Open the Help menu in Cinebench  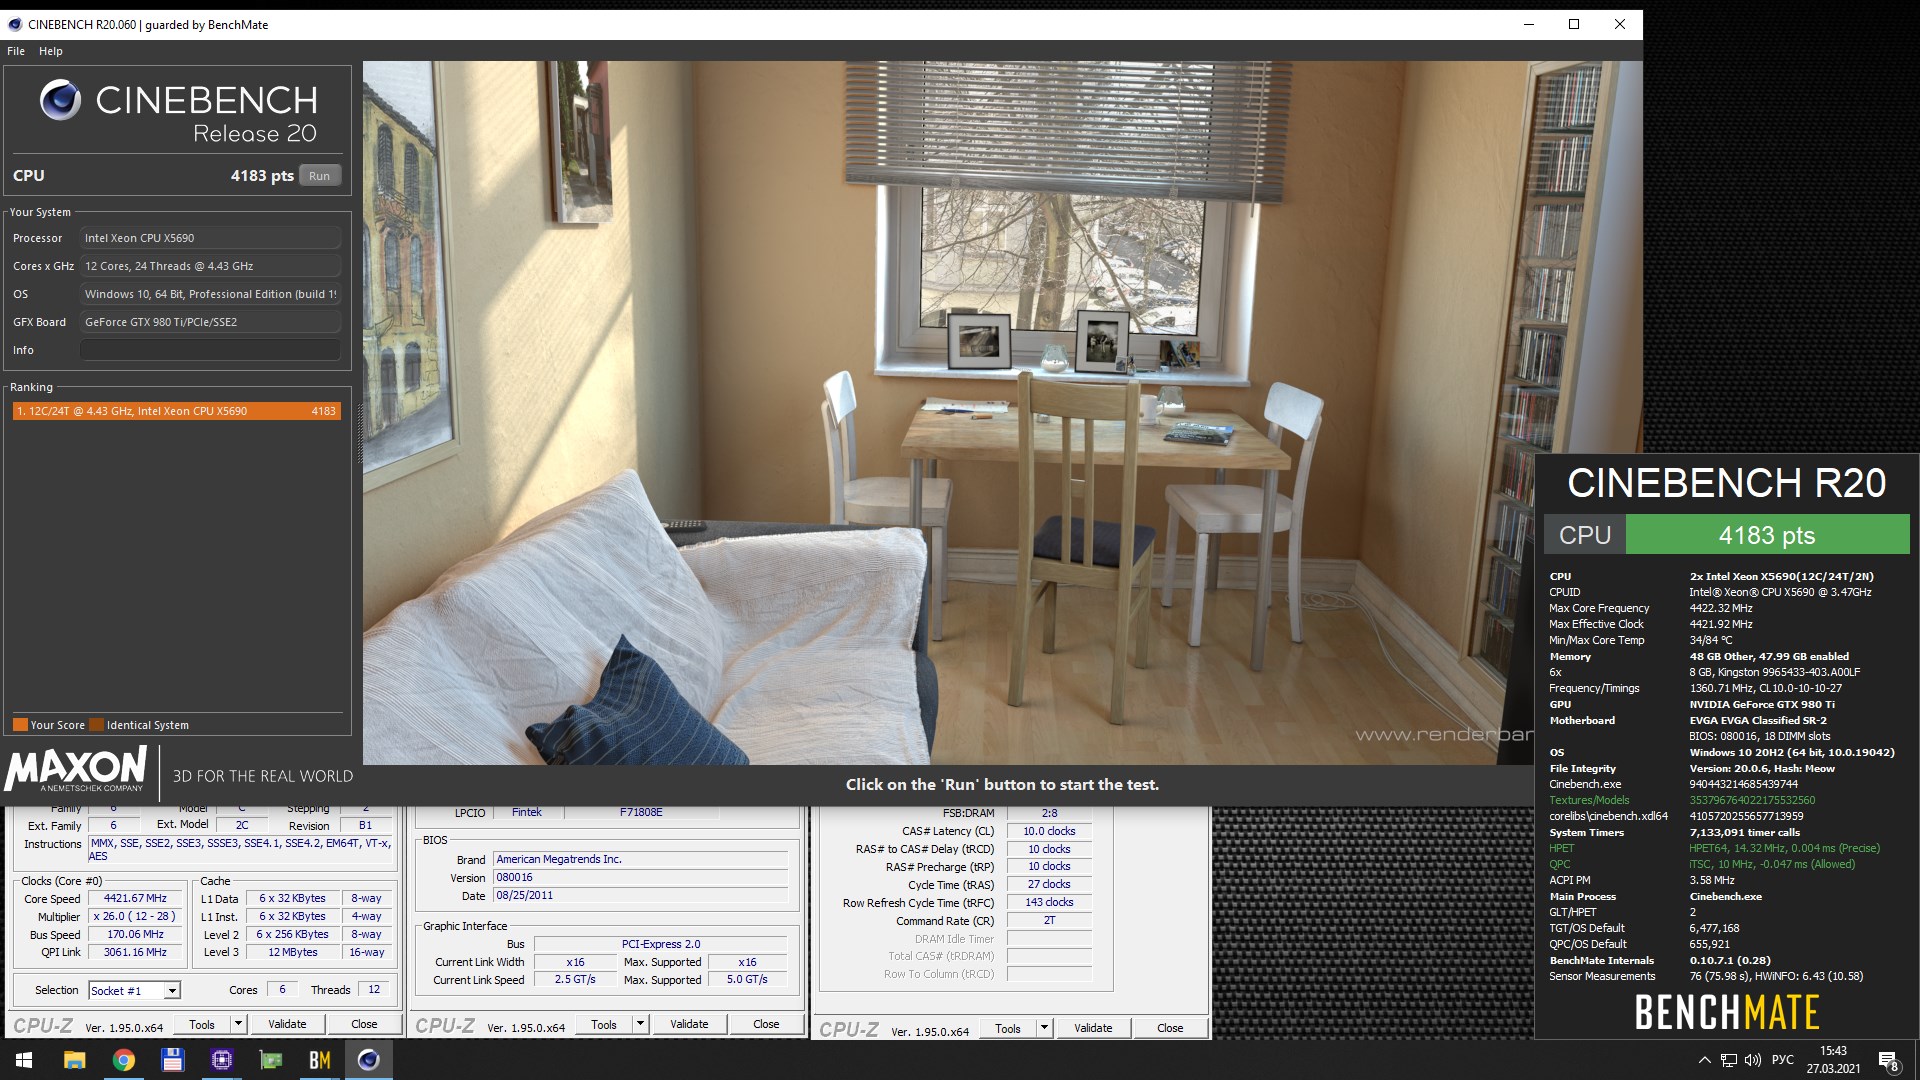[51, 51]
